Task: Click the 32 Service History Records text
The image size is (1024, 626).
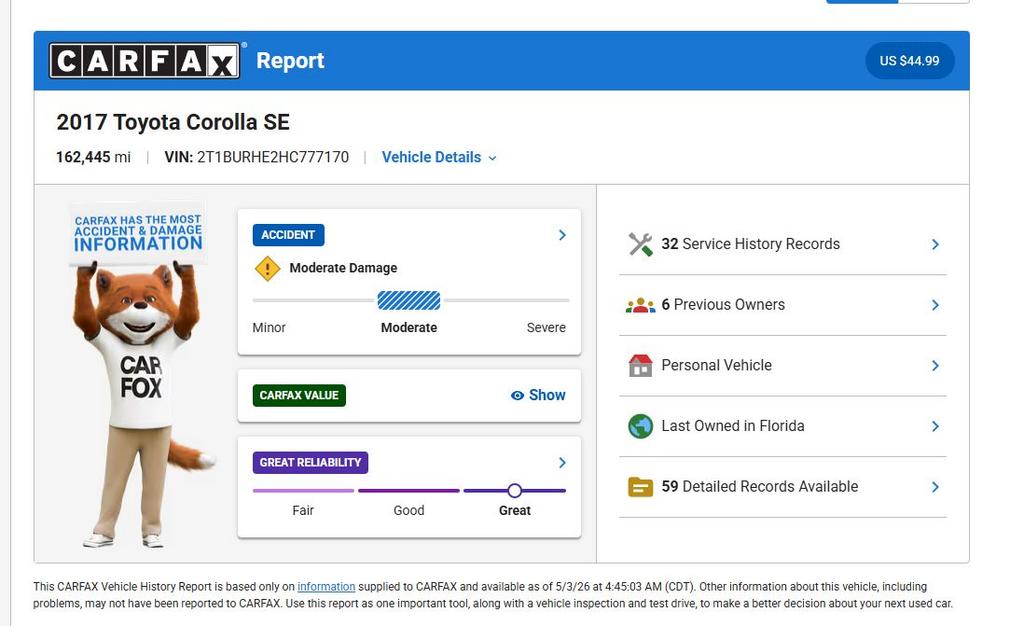Action: 750,244
